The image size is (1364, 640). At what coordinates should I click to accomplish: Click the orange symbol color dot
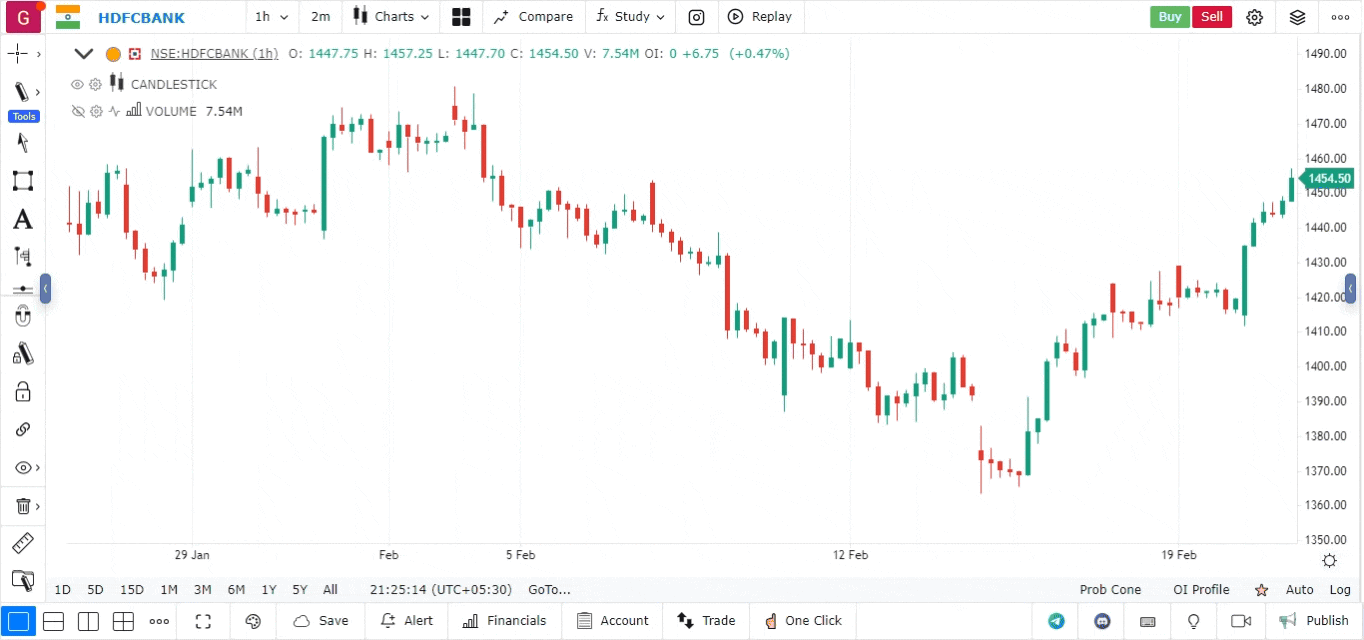[113, 54]
